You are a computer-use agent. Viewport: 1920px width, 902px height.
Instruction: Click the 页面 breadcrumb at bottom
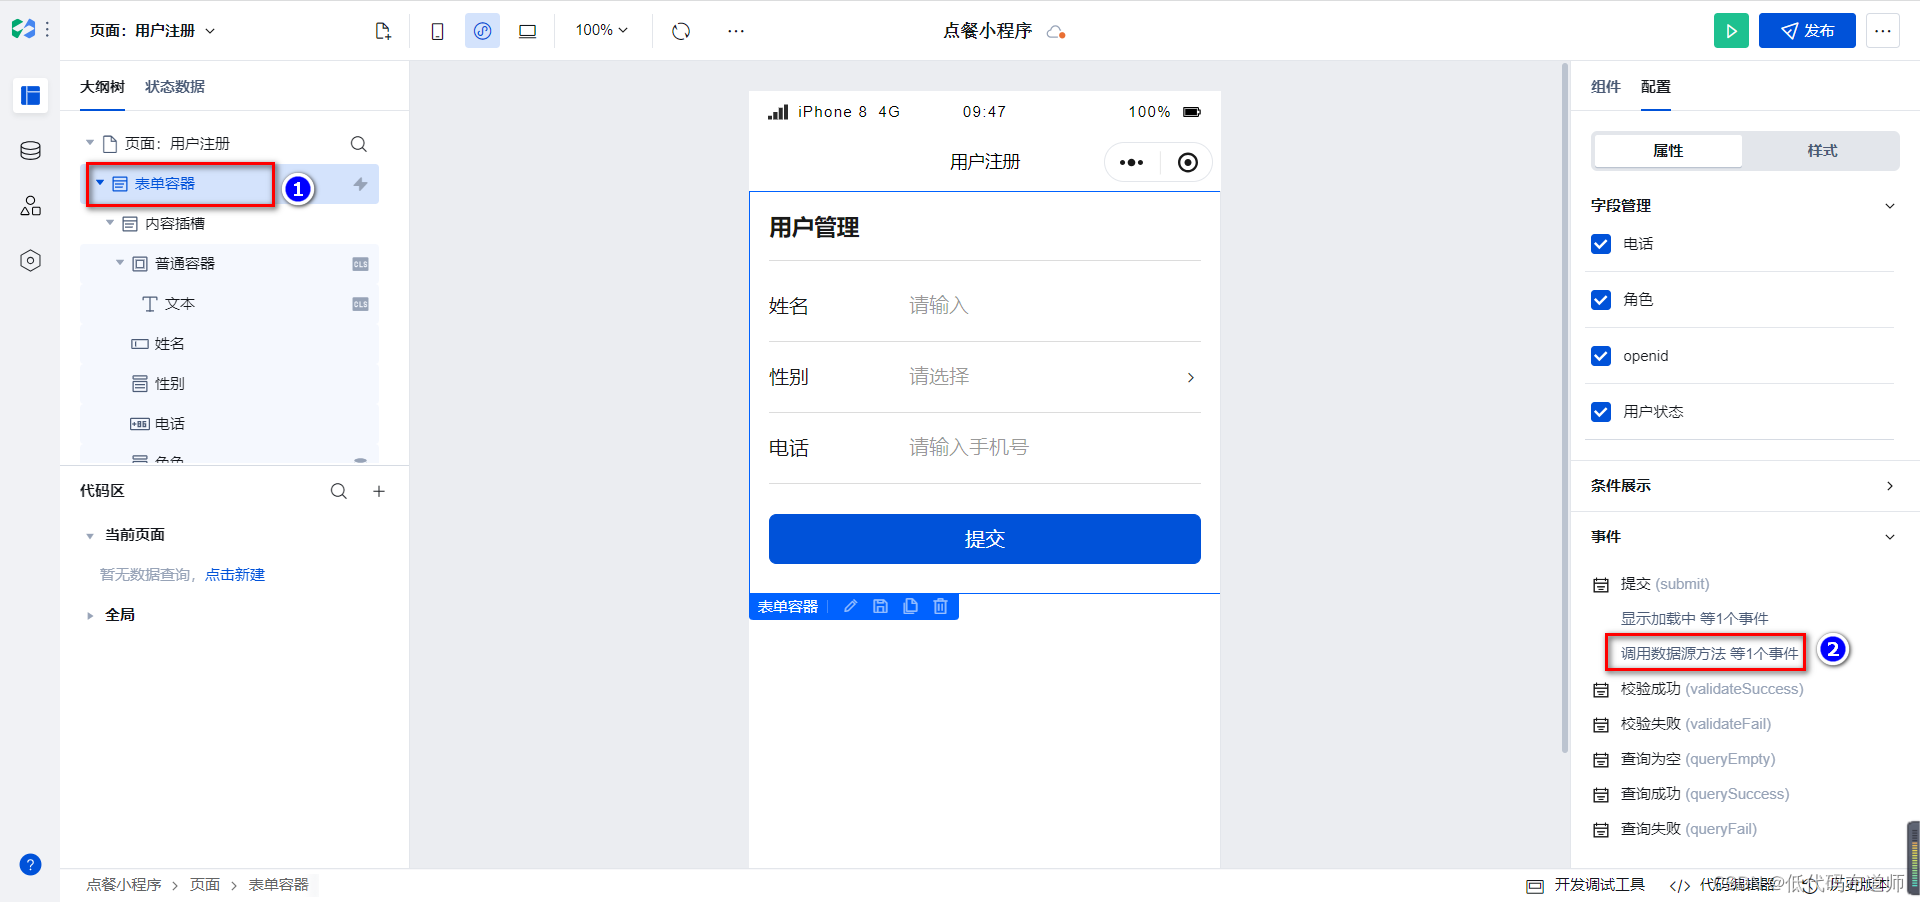click(205, 885)
